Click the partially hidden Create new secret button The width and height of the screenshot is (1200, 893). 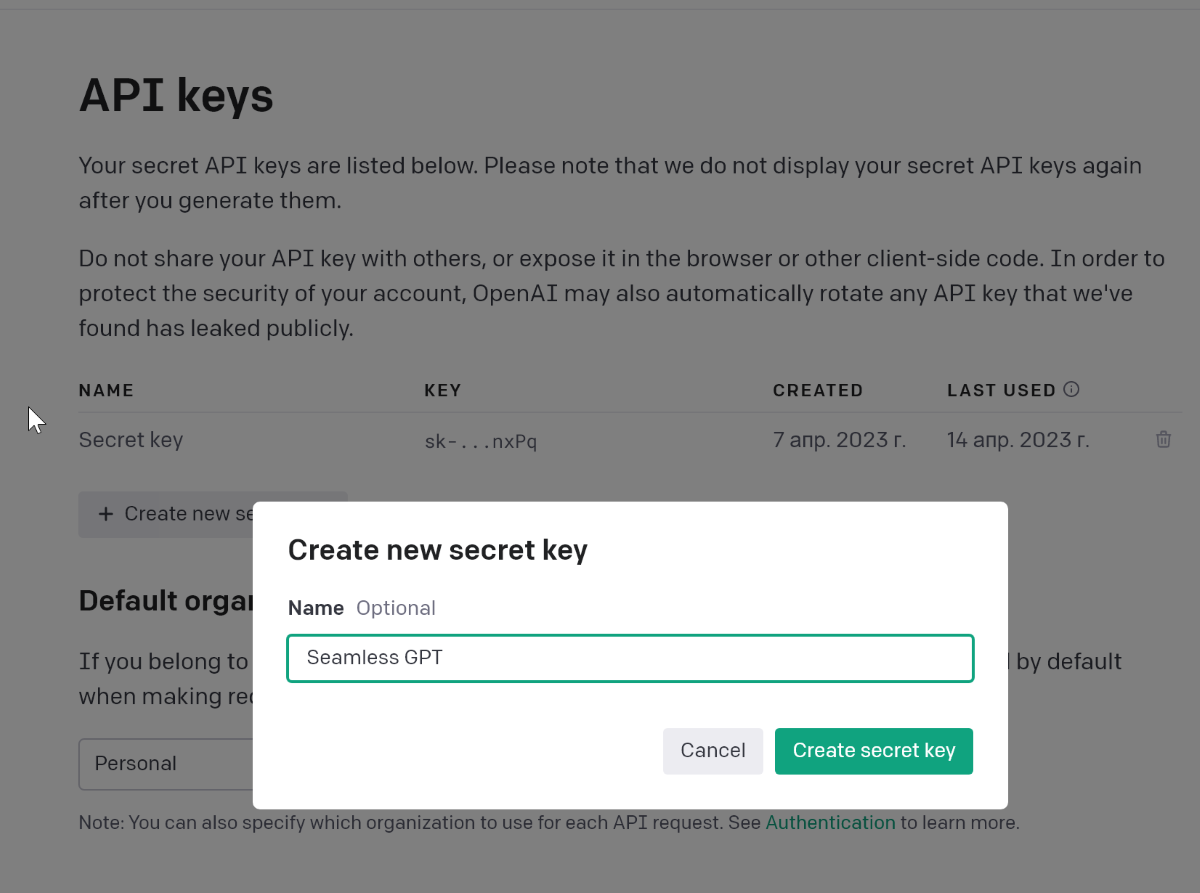(166, 514)
